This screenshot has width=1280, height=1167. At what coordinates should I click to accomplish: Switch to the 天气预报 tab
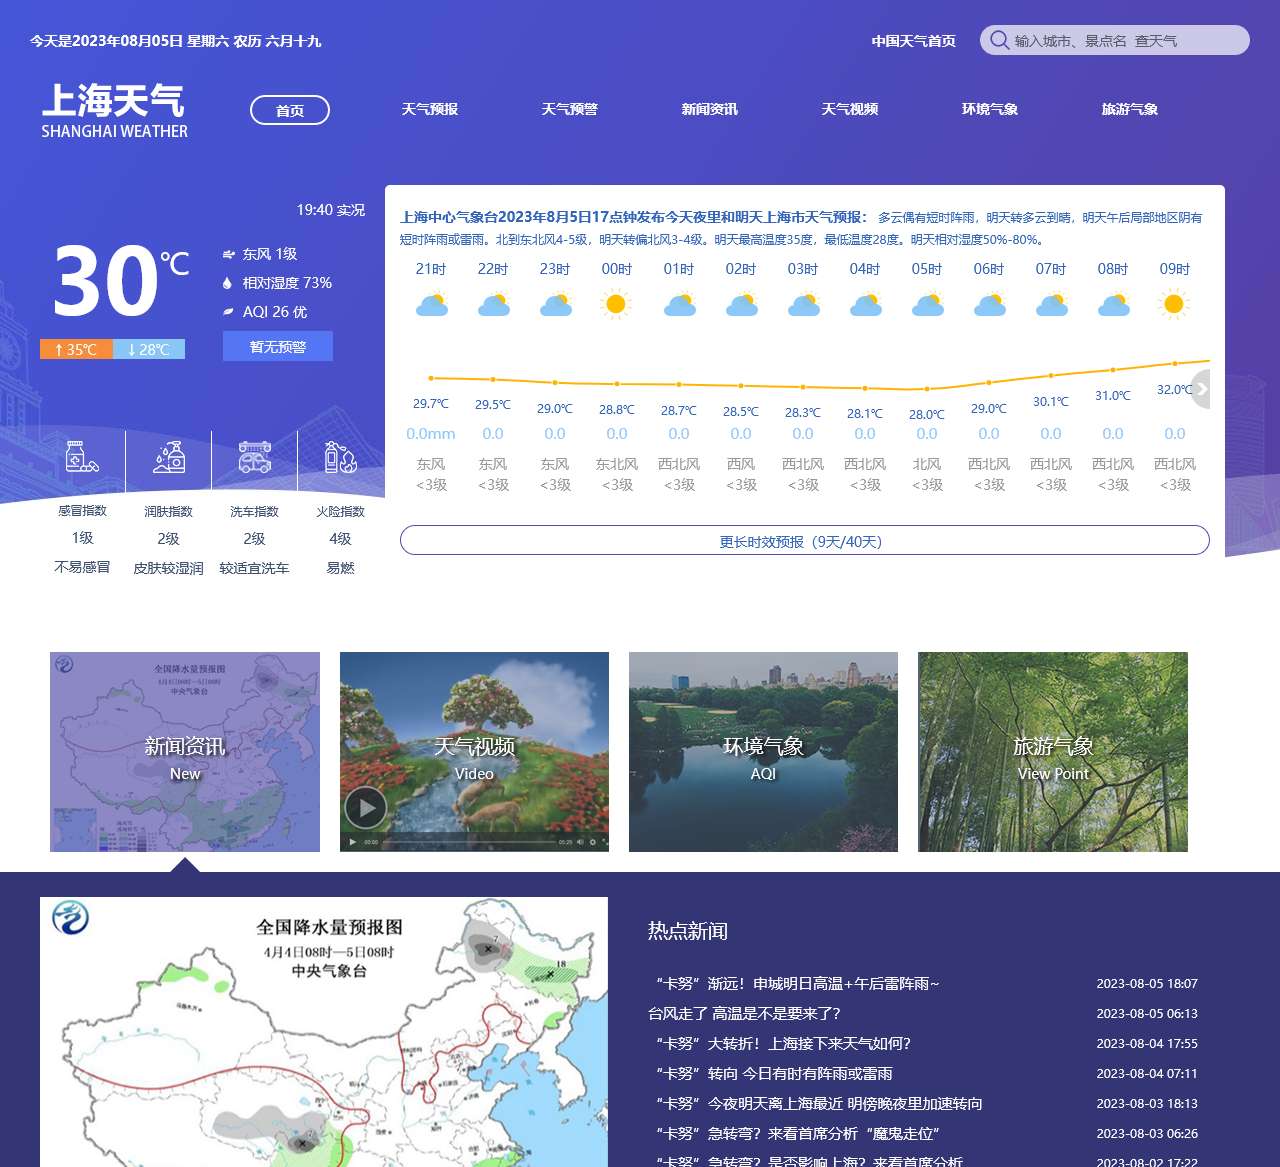tap(429, 110)
